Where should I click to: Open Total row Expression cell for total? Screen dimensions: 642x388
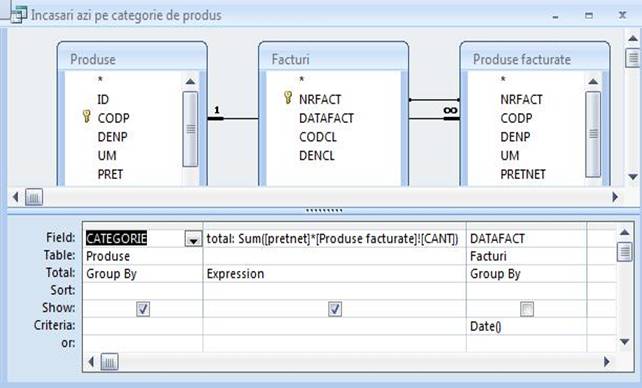point(335,274)
